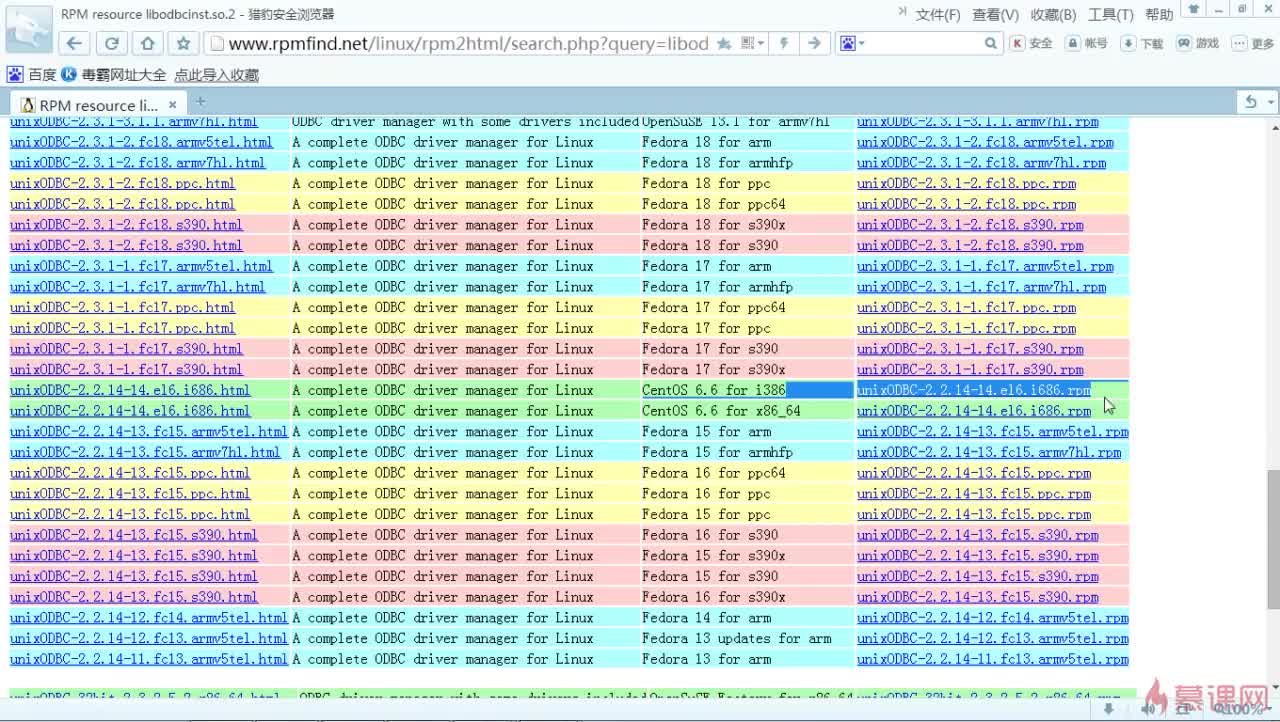The width and height of the screenshot is (1280, 722).
Task: Open unixODBC-2.3.1-2.fc18.armv7hl.html link
Action: point(137,163)
